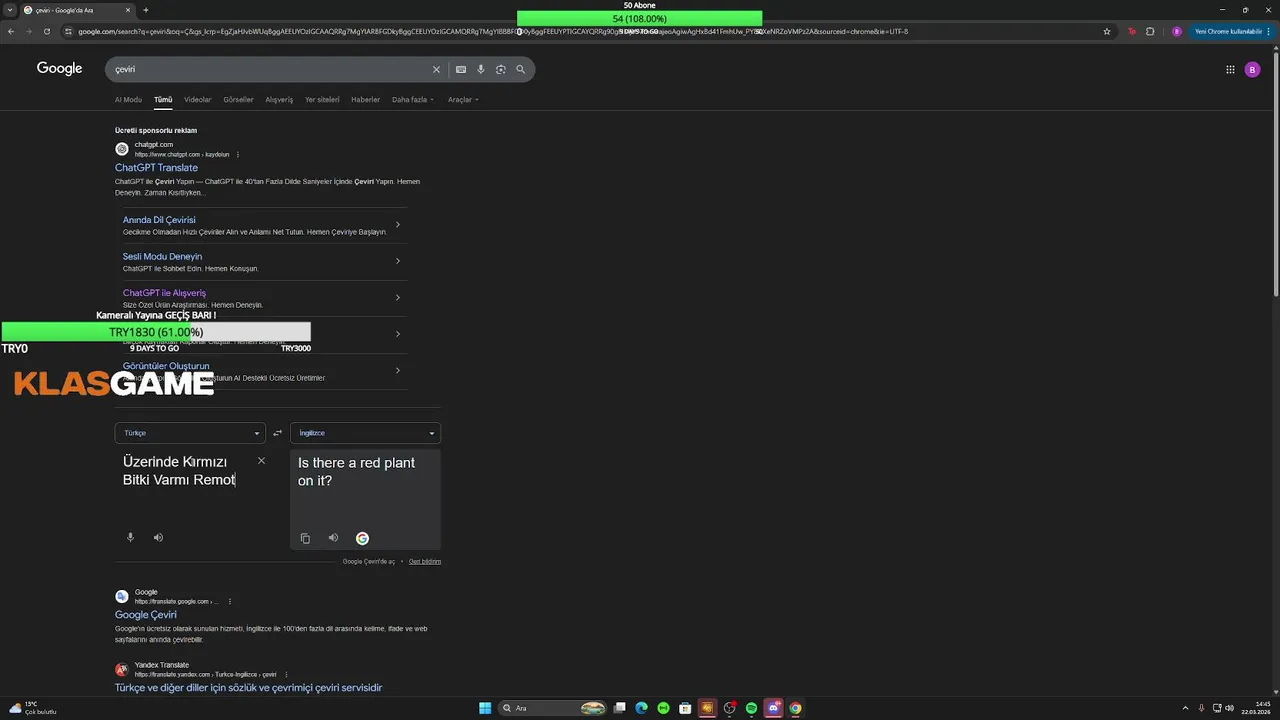Click the Geri bildirim feedback link

pyautogui.click(x=425, y=562)
